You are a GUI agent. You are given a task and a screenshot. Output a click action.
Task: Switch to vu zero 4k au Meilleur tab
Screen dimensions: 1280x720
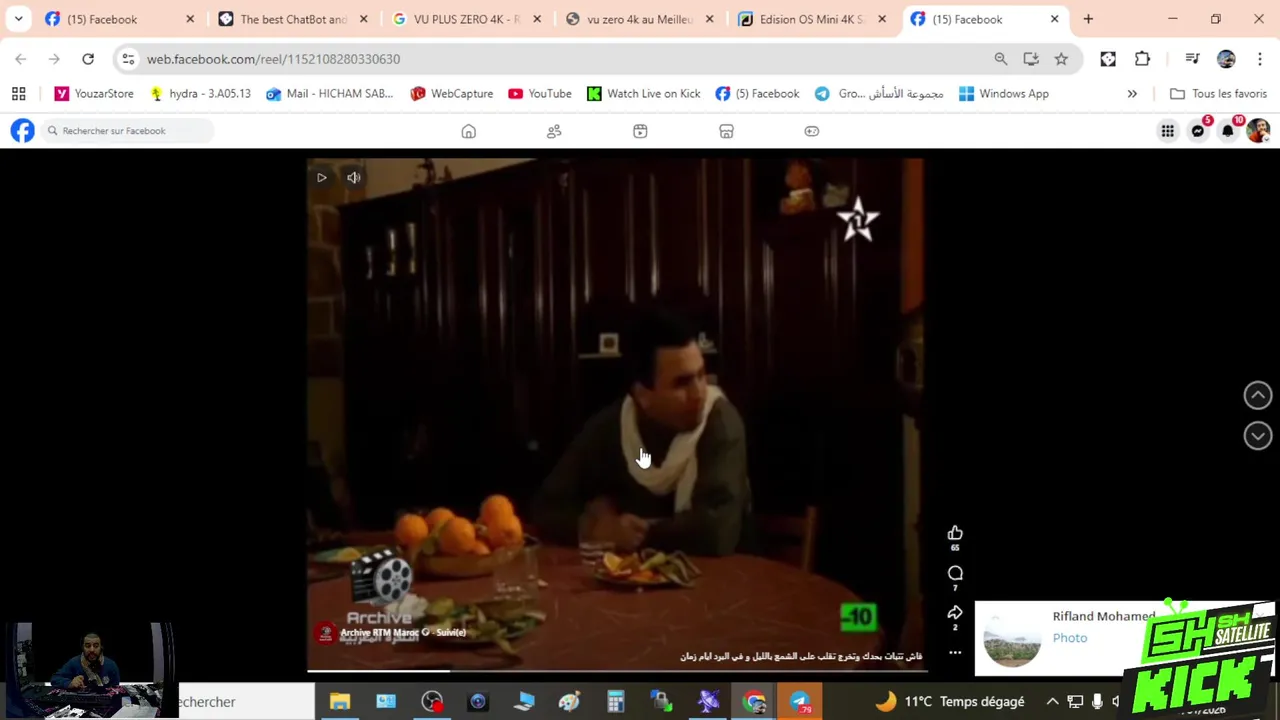click(639, 19)
